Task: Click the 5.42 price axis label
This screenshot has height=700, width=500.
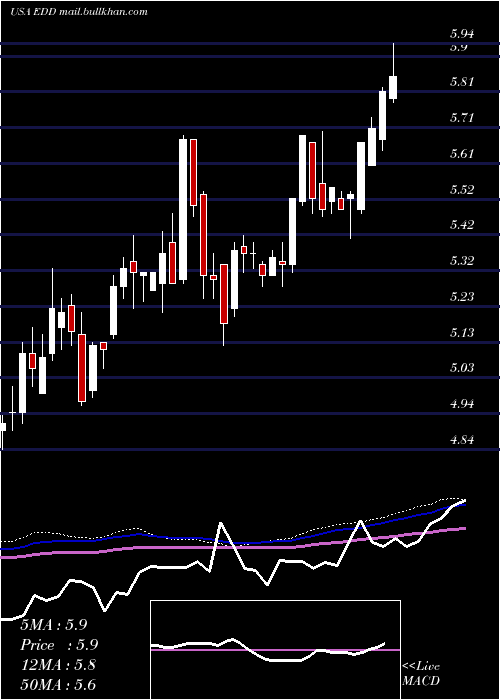Action: 462,224
